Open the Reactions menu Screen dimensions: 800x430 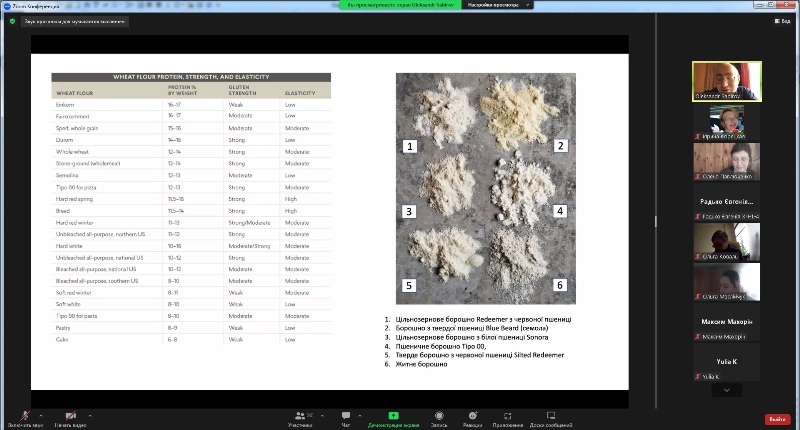click(473, 416)
